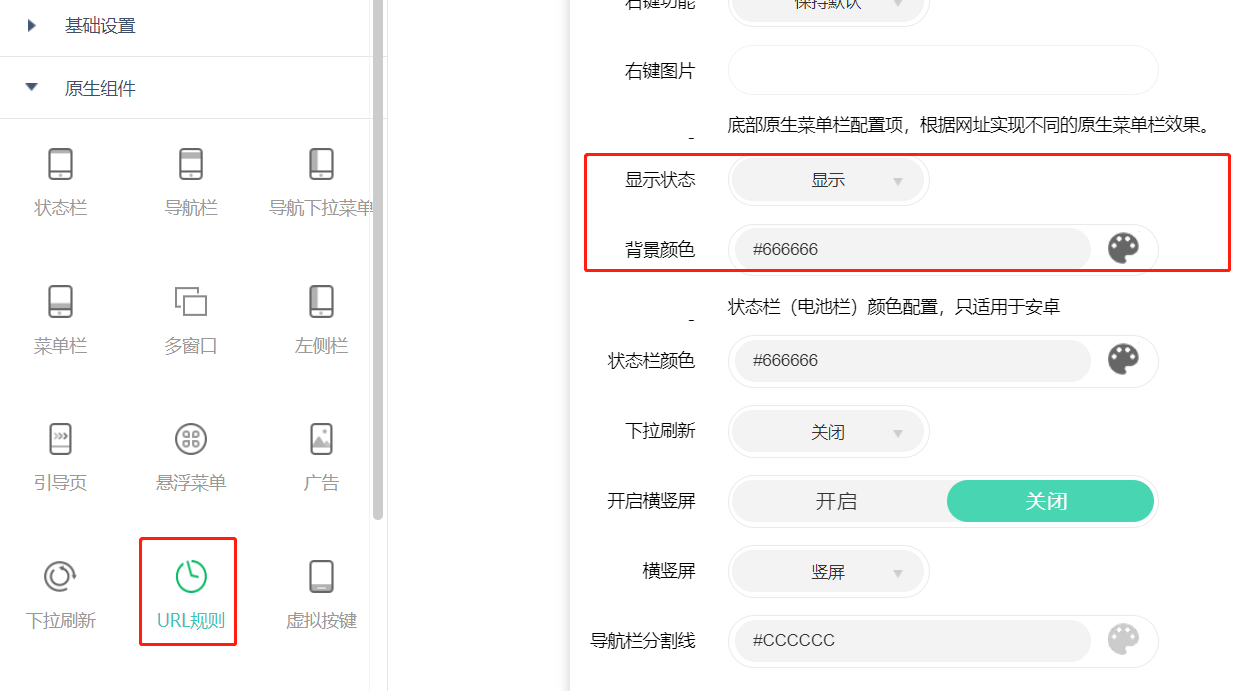Open the 横竖屏 dropdown set to 竖屏

pyautogui.click(x=829, y=572)
